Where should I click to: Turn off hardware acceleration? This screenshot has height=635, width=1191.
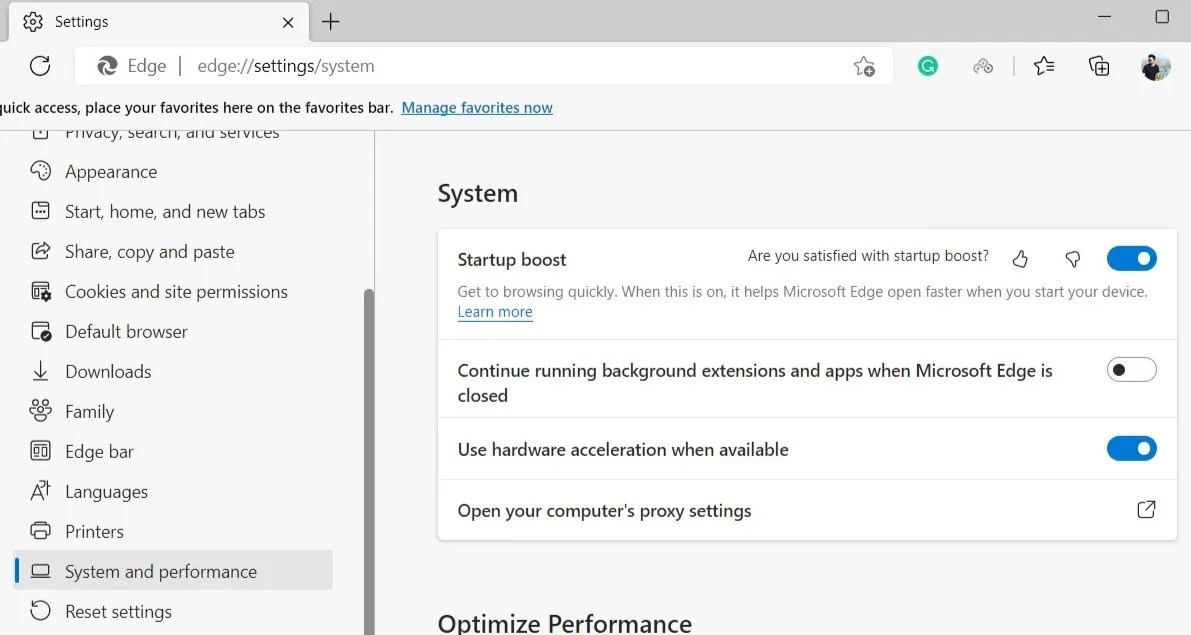1131,448
